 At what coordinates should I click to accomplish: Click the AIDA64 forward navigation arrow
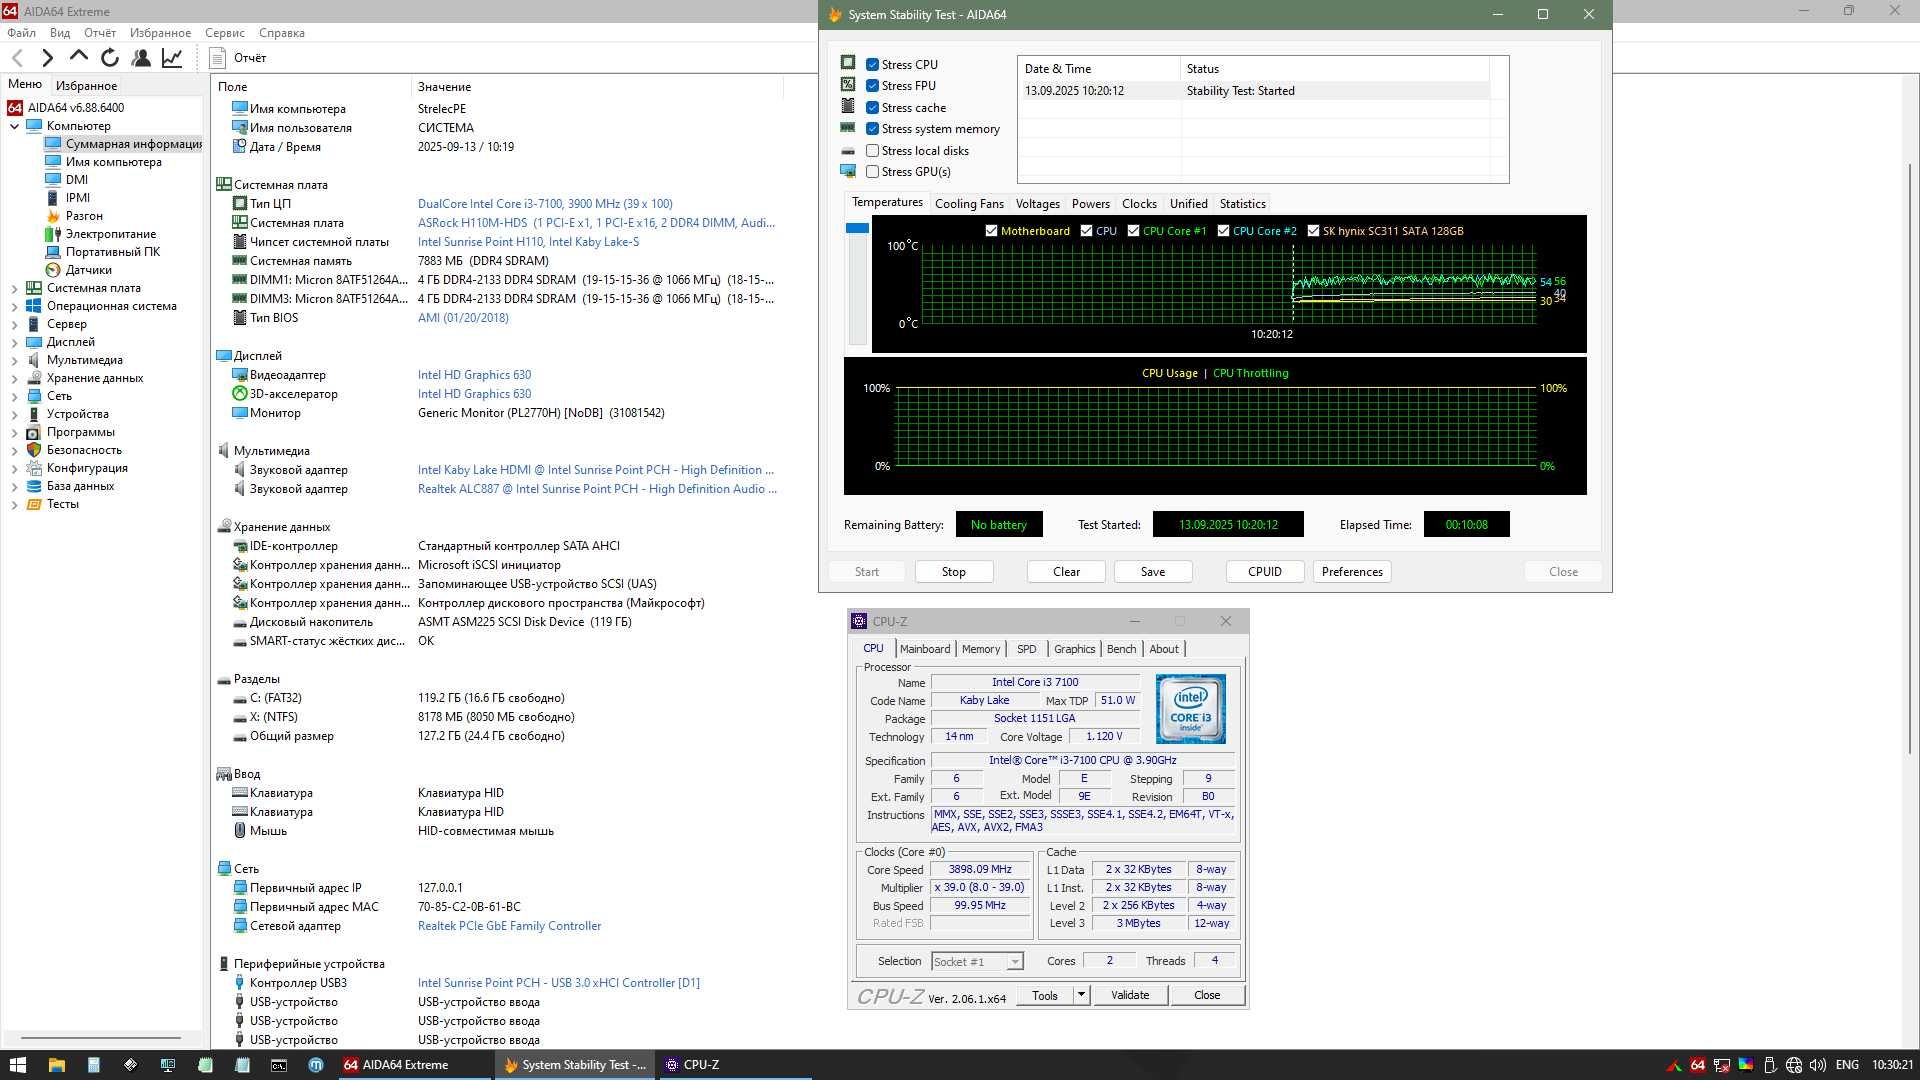(47, 58)
